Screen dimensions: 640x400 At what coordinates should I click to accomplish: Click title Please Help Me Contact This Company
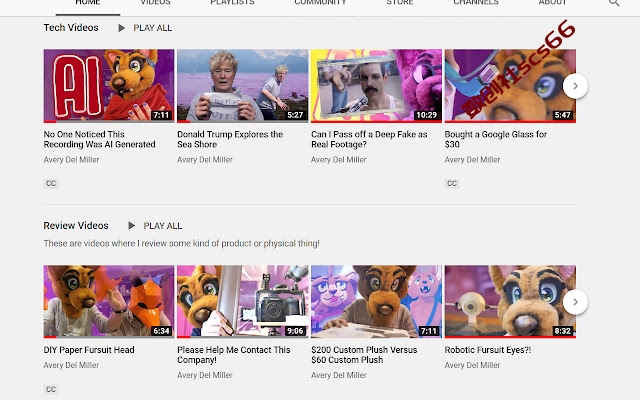(234, 355)
